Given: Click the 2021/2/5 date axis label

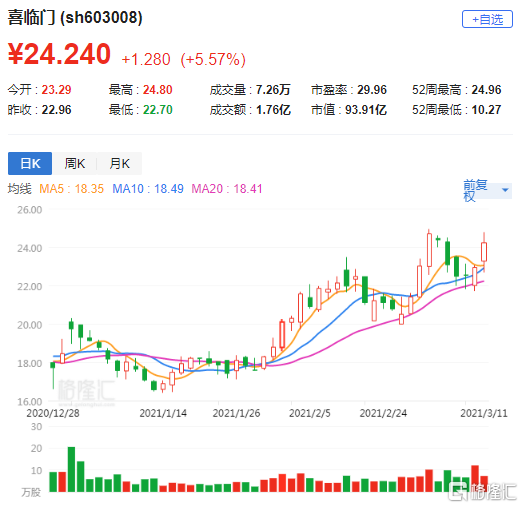Looking at the screenshot, I should point(310,413).
